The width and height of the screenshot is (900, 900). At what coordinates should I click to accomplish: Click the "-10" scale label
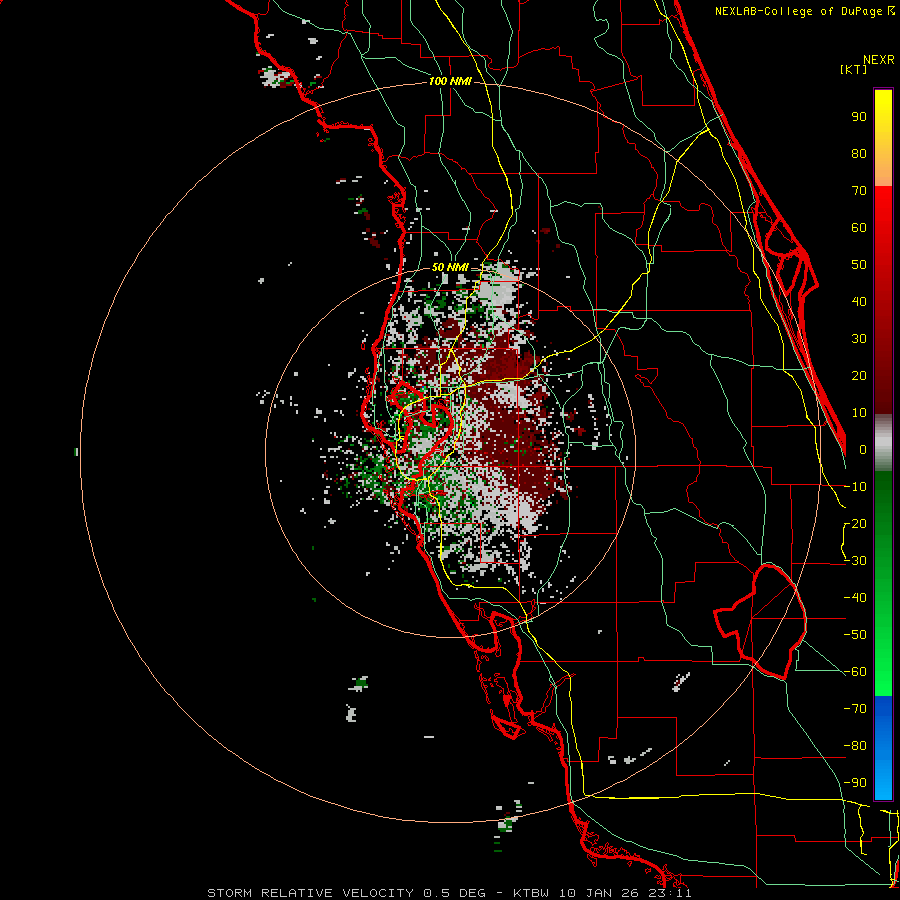pos(855,487)
